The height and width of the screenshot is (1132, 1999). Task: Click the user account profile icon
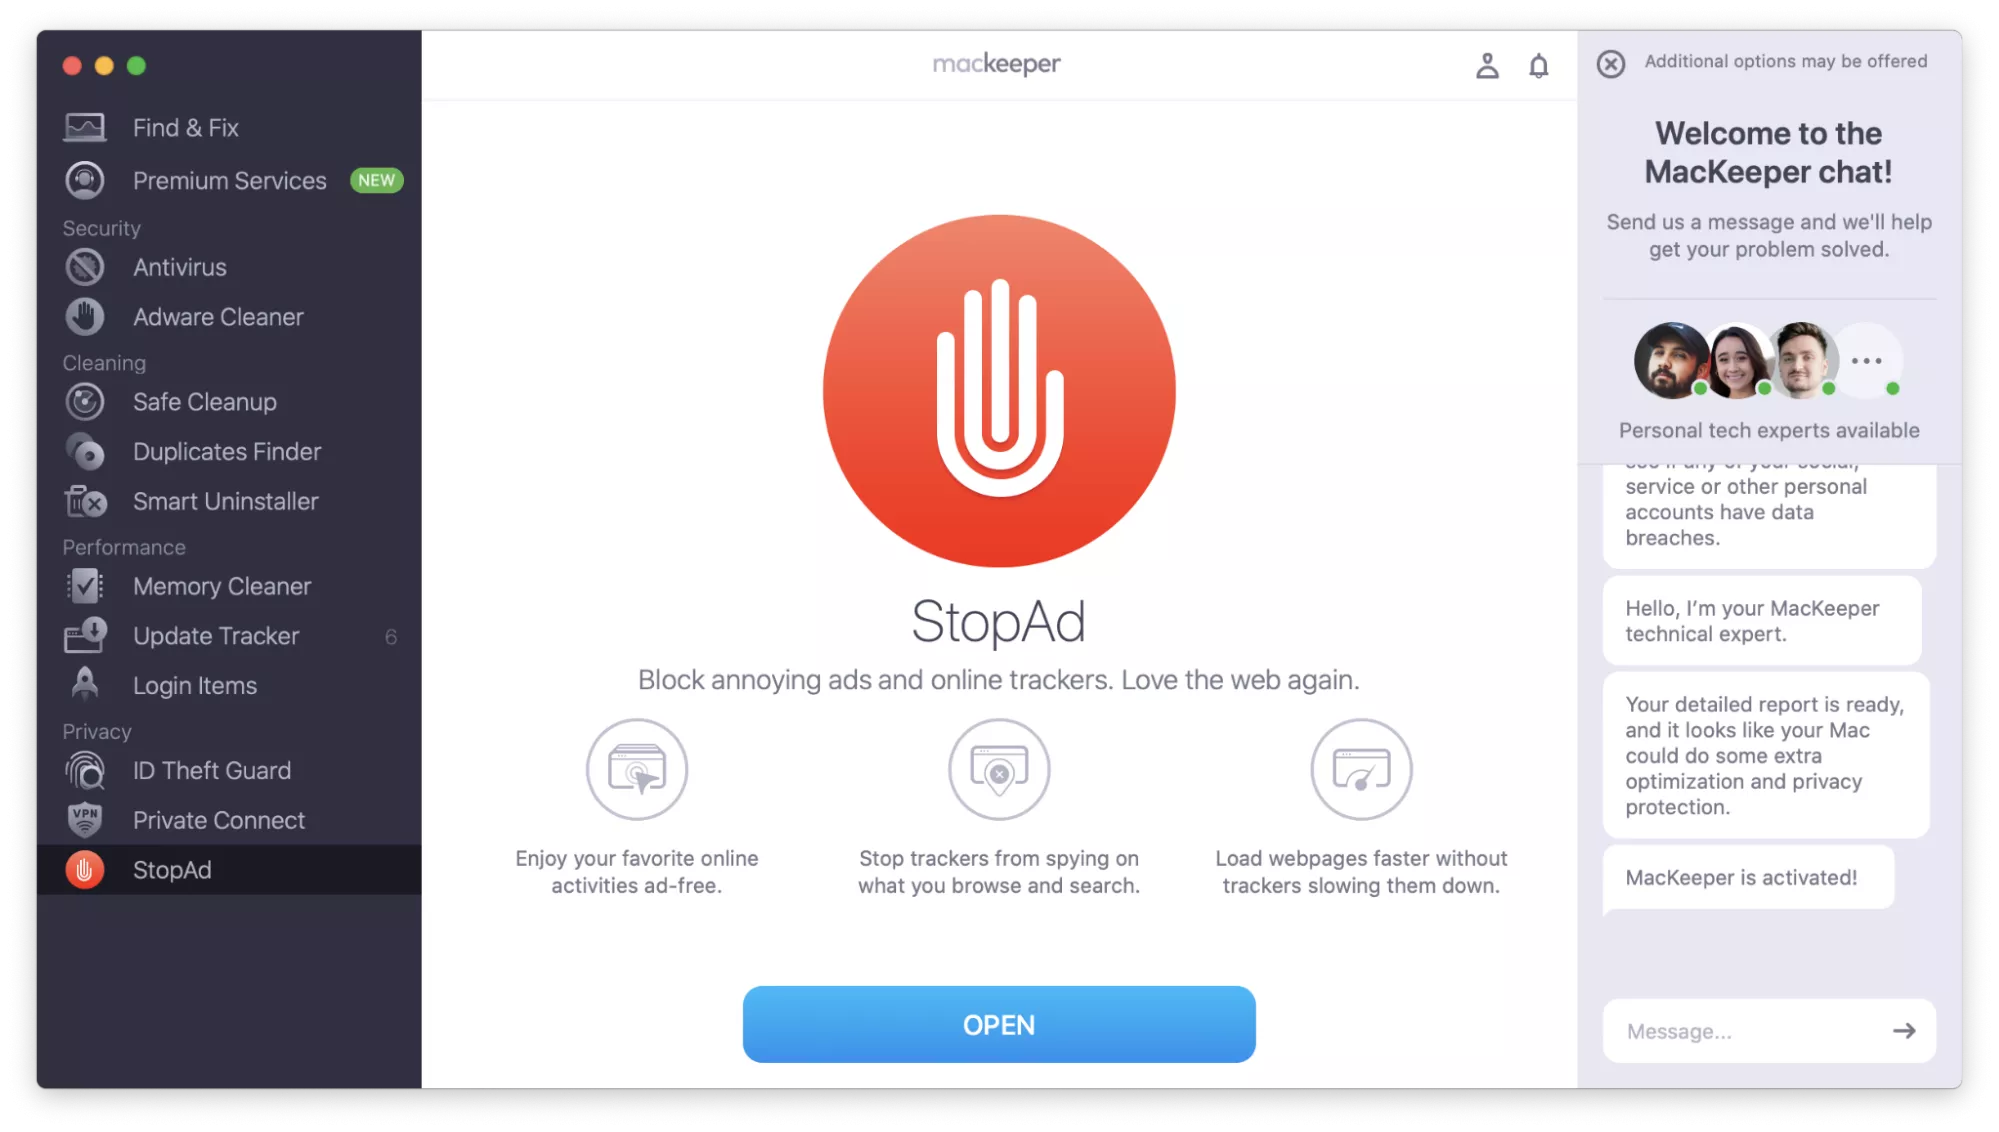point(1487,63)
